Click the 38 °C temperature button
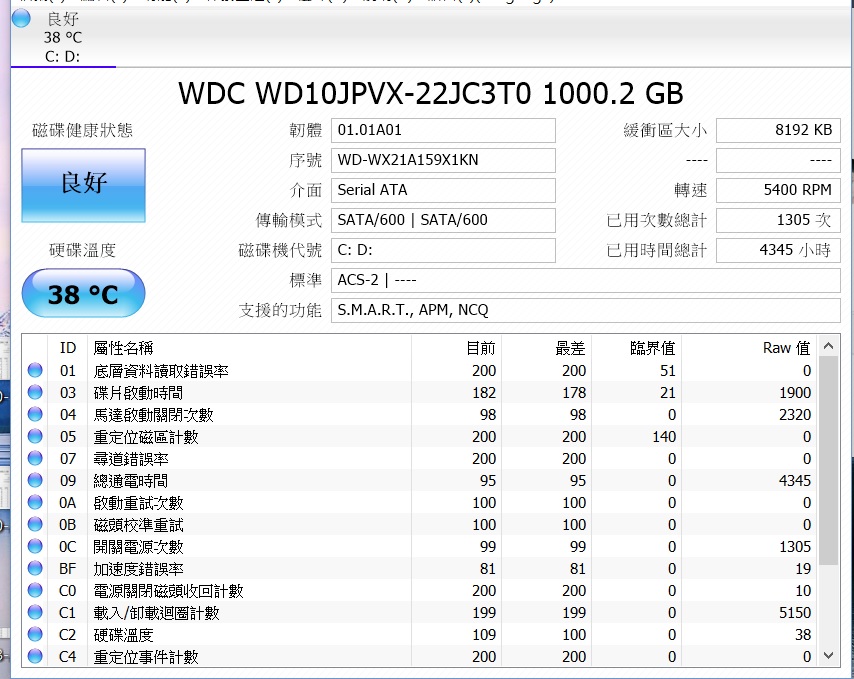854x679 pixels. (x=83, y=293)
